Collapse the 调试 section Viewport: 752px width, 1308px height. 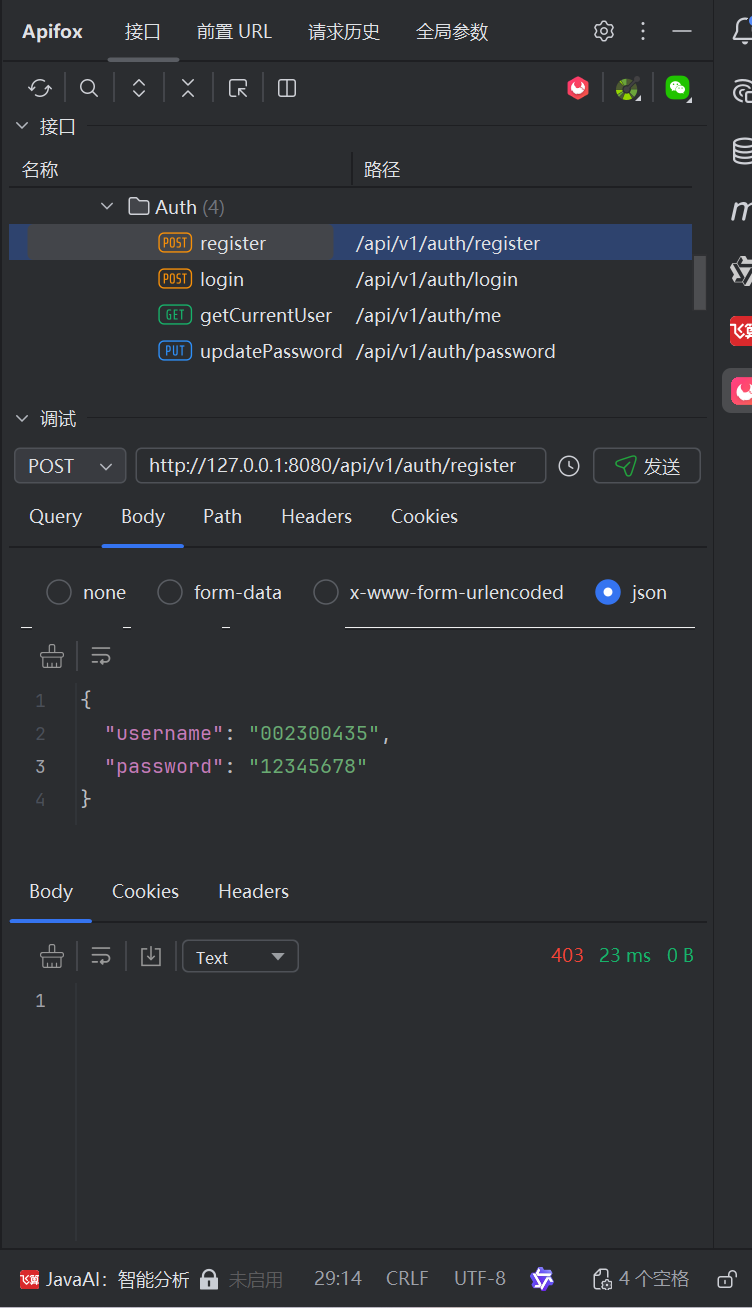tap(22, 419)
